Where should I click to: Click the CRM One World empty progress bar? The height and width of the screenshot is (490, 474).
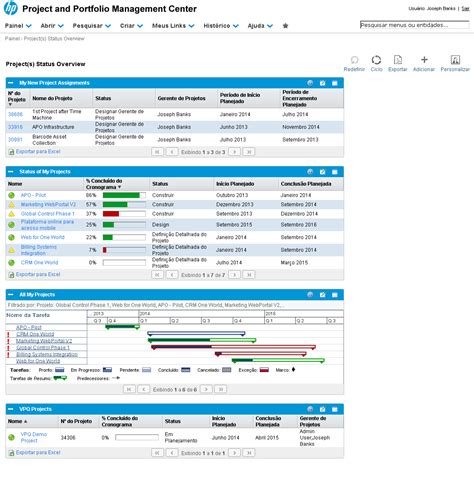(124, 263)
